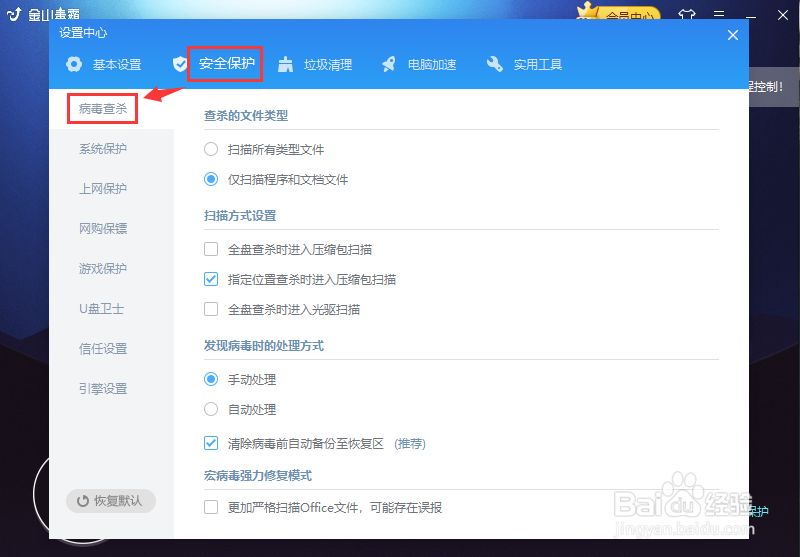Click the skin shirt icon in main window
Viewport: 800px width, 557px height.
click(686, 14)
